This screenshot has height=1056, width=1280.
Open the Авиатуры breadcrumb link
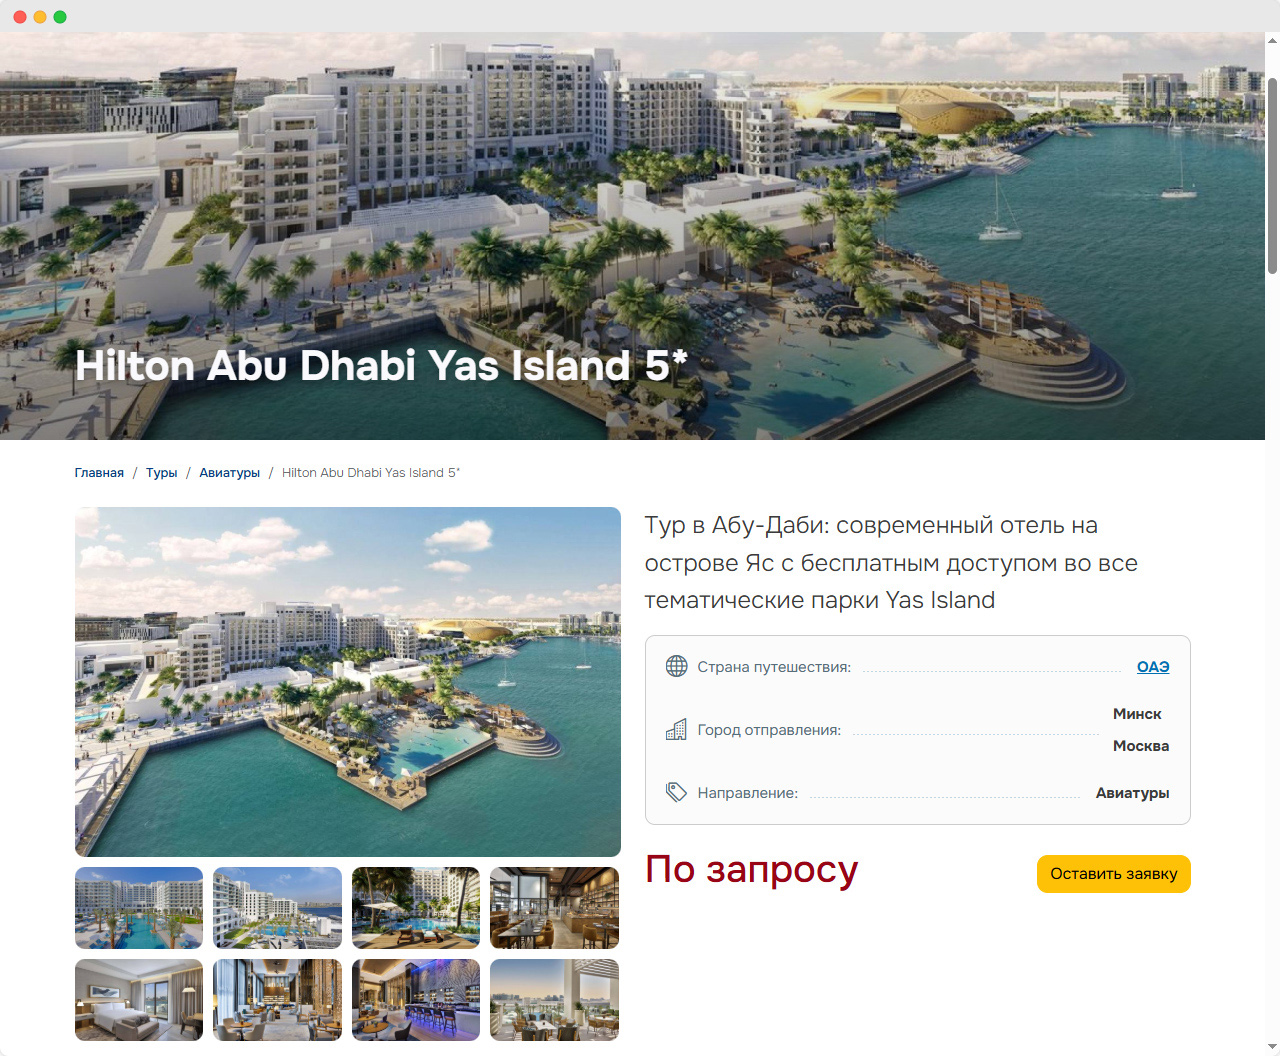[x=230, y=473]
